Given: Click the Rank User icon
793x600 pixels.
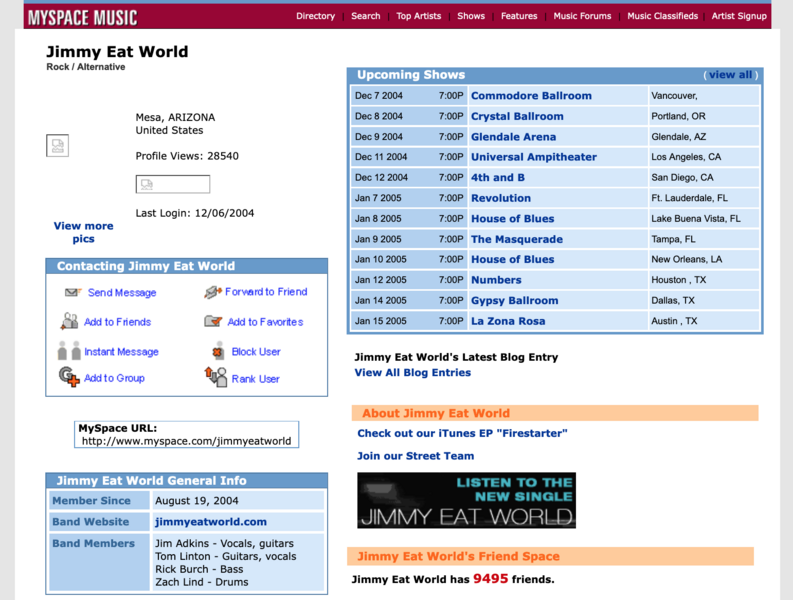Looking at the screenshot, I should [216, 377].
